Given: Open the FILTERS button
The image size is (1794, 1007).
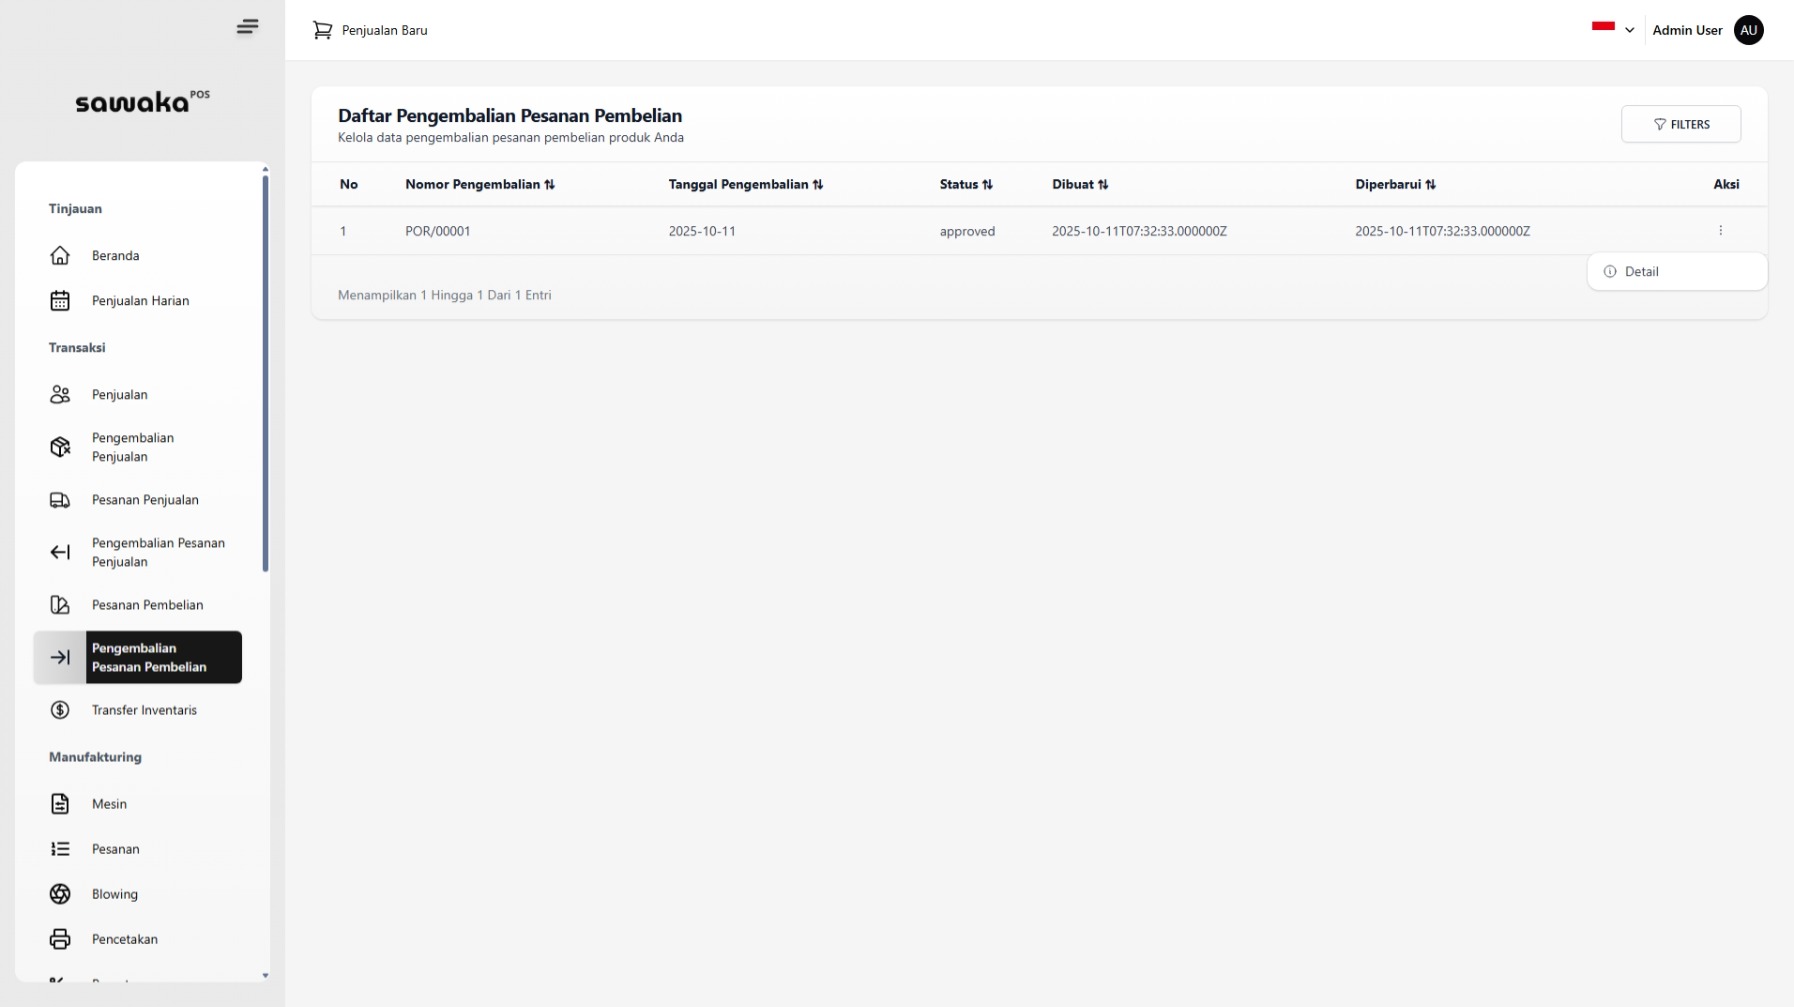Looking at the screenshot, I should click(x=1680, y=125).
